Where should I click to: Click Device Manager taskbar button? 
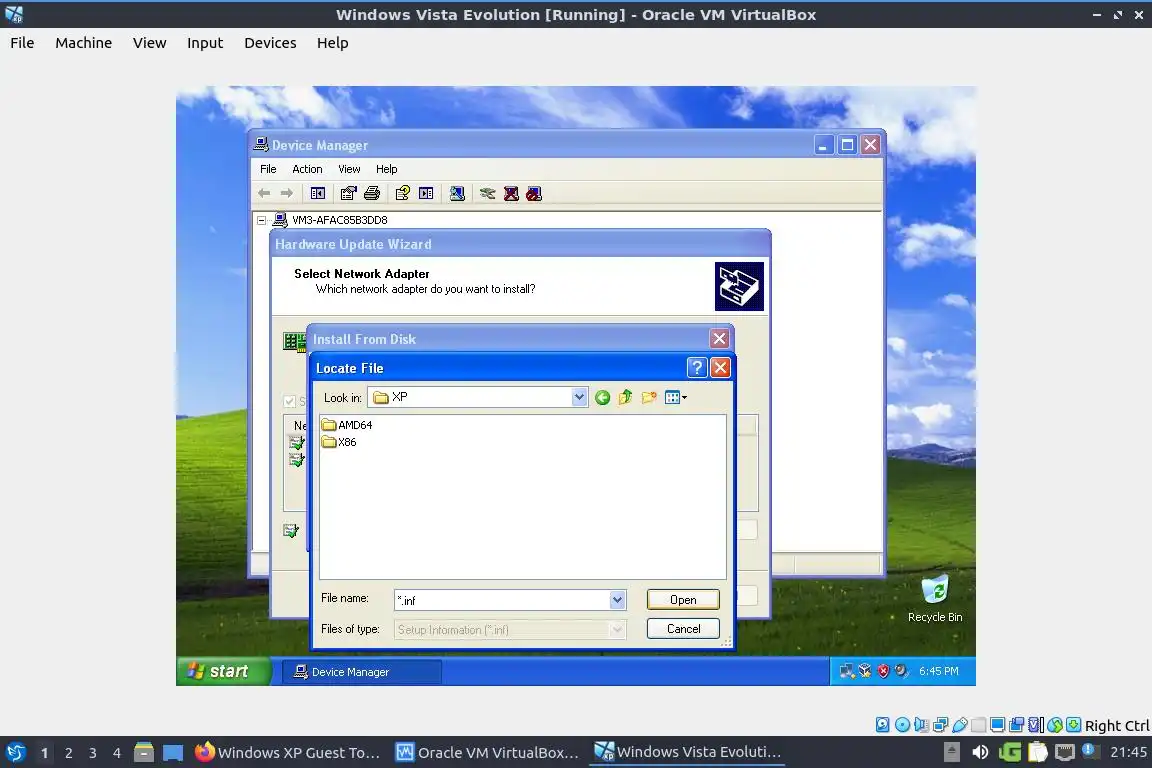pos(362,672)
